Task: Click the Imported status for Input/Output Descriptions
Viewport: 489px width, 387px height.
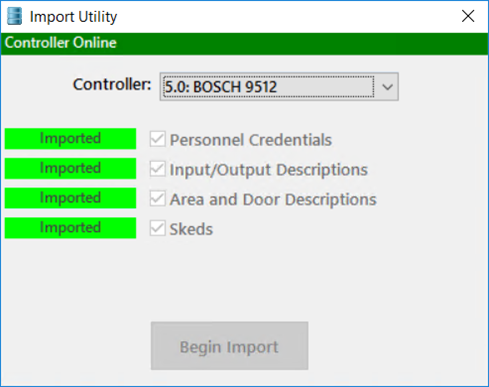Action: 70,168
